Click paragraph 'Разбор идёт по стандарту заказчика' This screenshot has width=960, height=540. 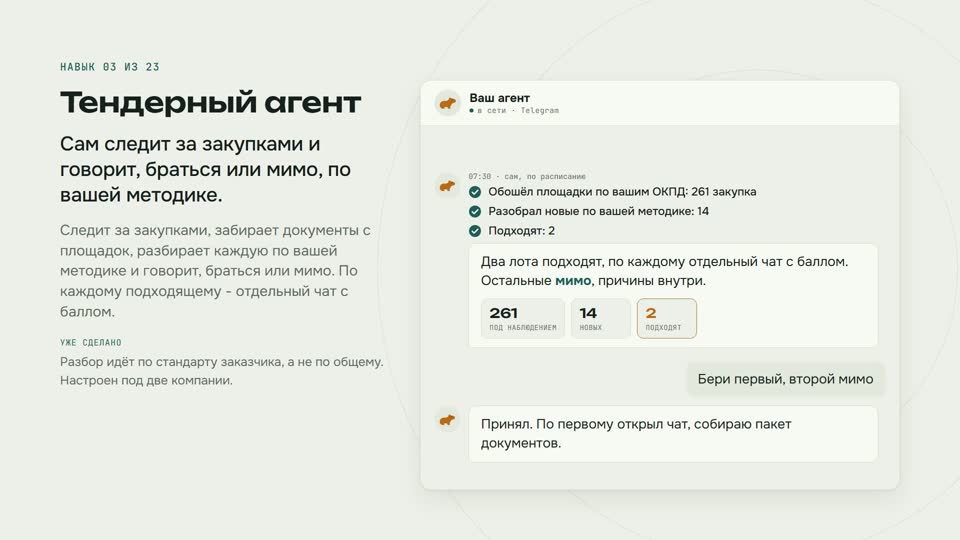tap(222, 371)
